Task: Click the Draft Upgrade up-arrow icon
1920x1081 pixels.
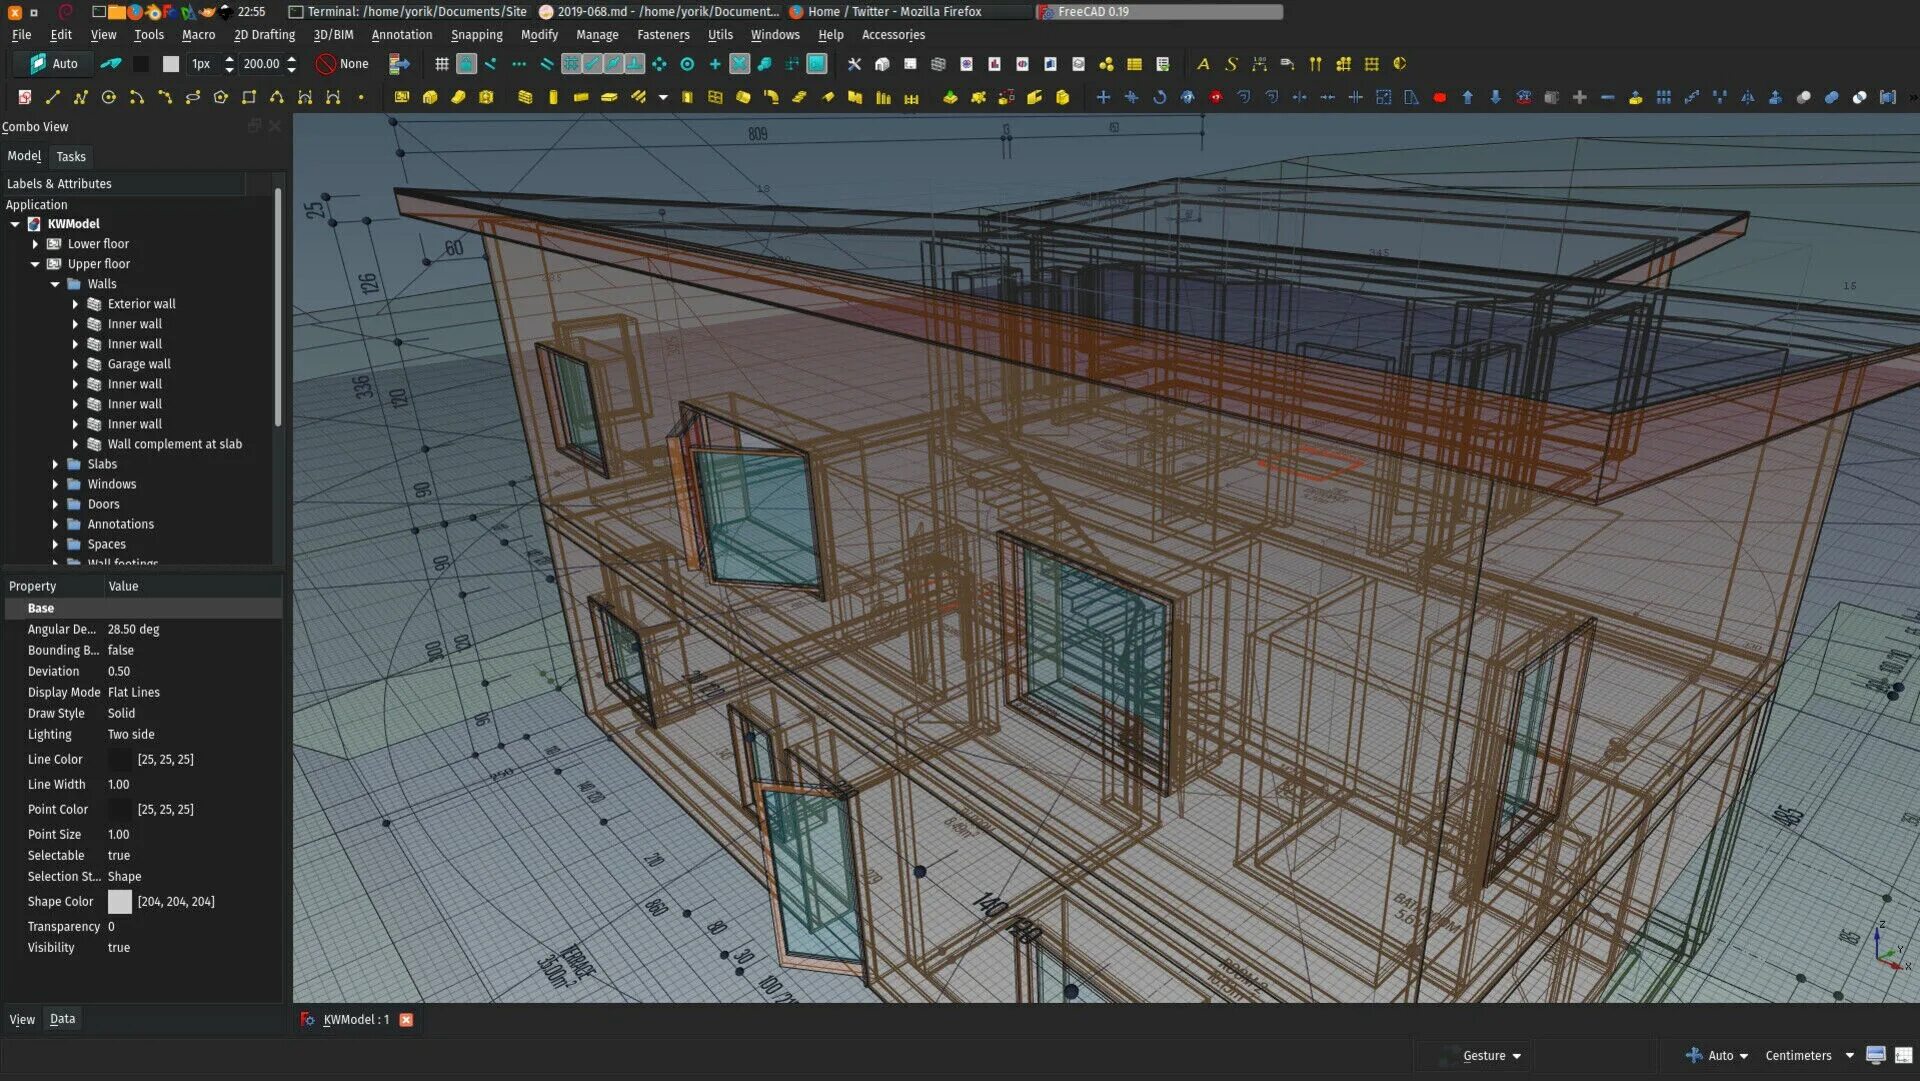Action: click(x=1467, y=97)
